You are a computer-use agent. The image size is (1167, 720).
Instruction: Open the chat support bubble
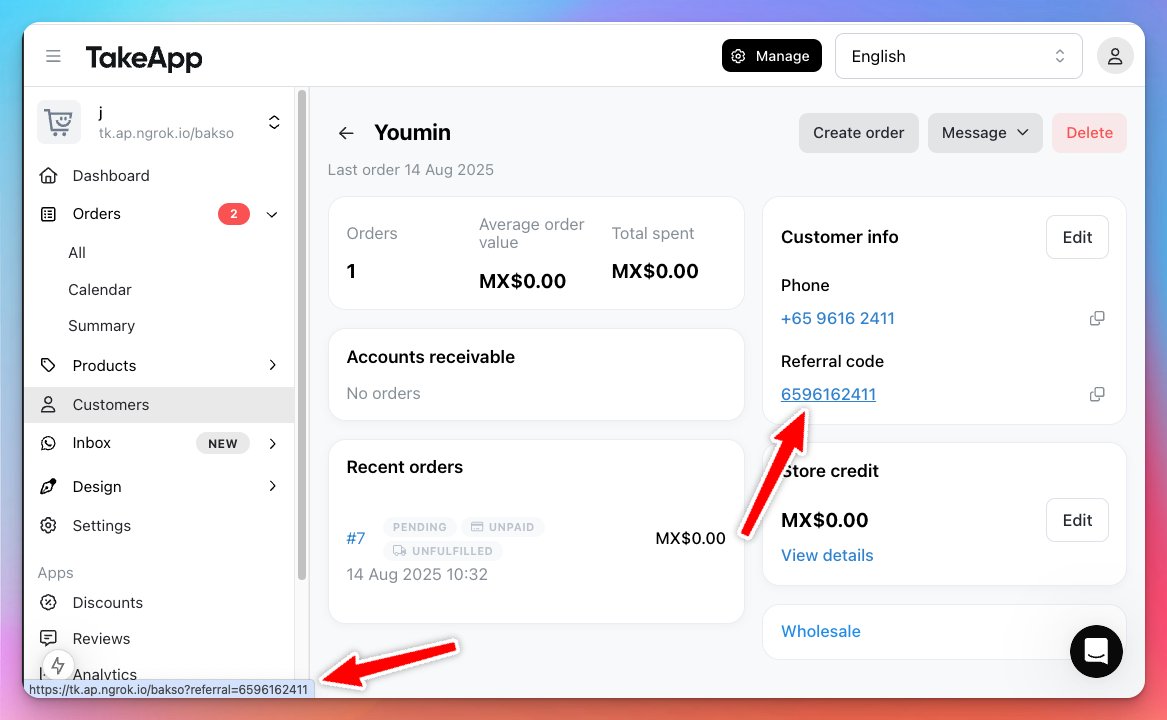[x=1096, y=651]
